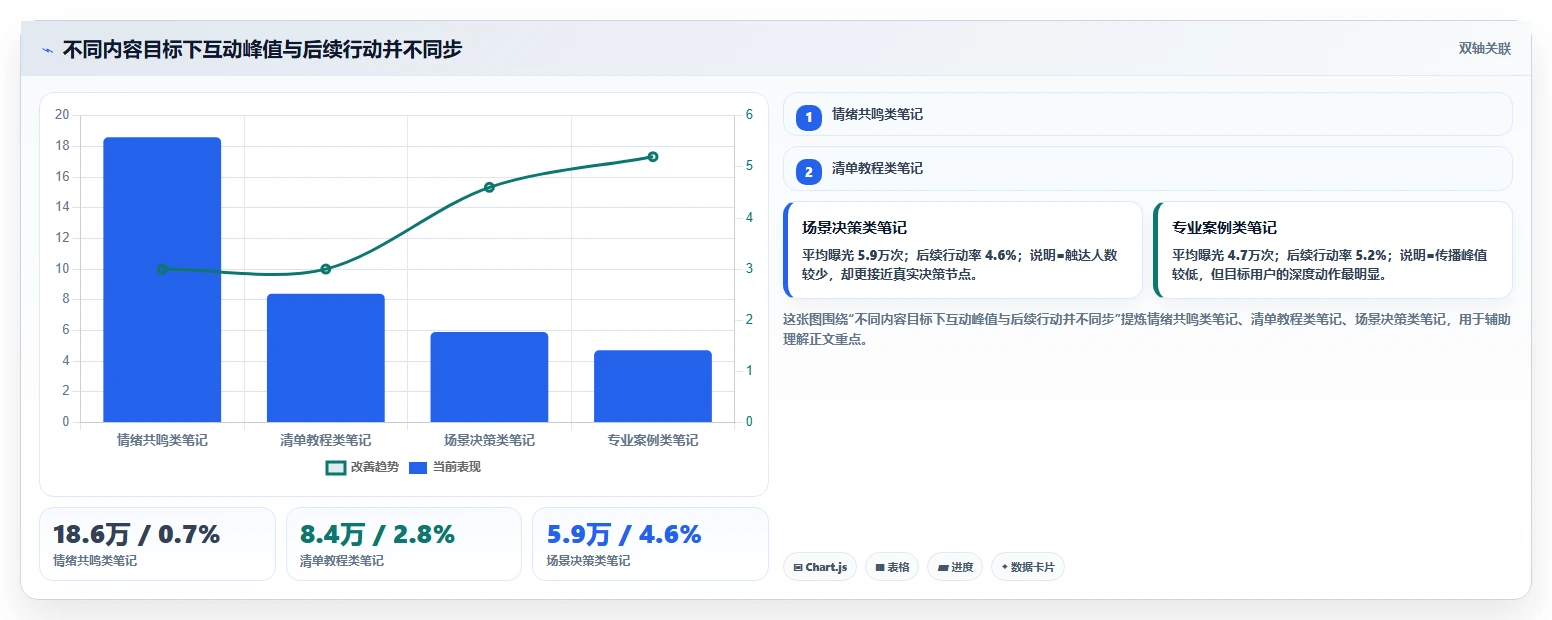The width and height of the screenshot is (1552, 620).
Task: Click the x-axis label 场景决策类笔记
Action: click(x=489, y=440)
